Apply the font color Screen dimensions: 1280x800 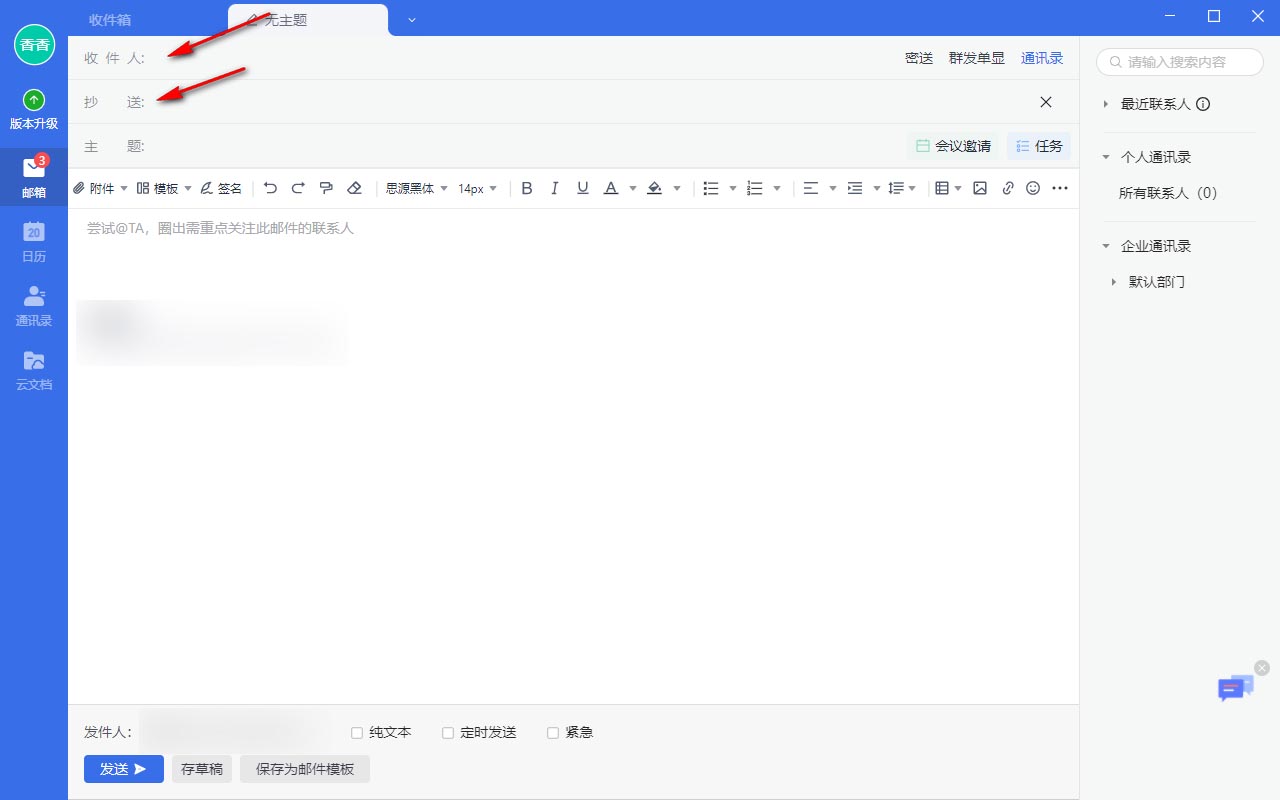611,188
